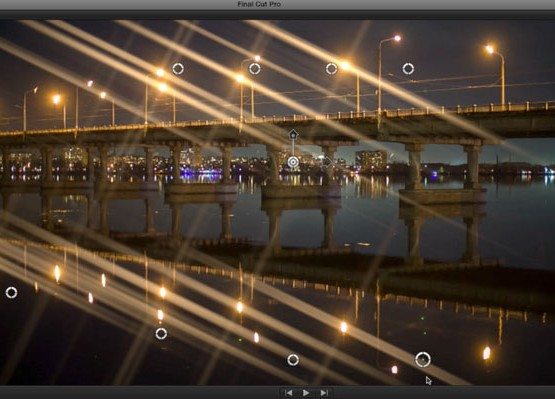Go to next edit point button
This screenshot has height=399, width=555.
pyautogui.click(x=324, y=393)
